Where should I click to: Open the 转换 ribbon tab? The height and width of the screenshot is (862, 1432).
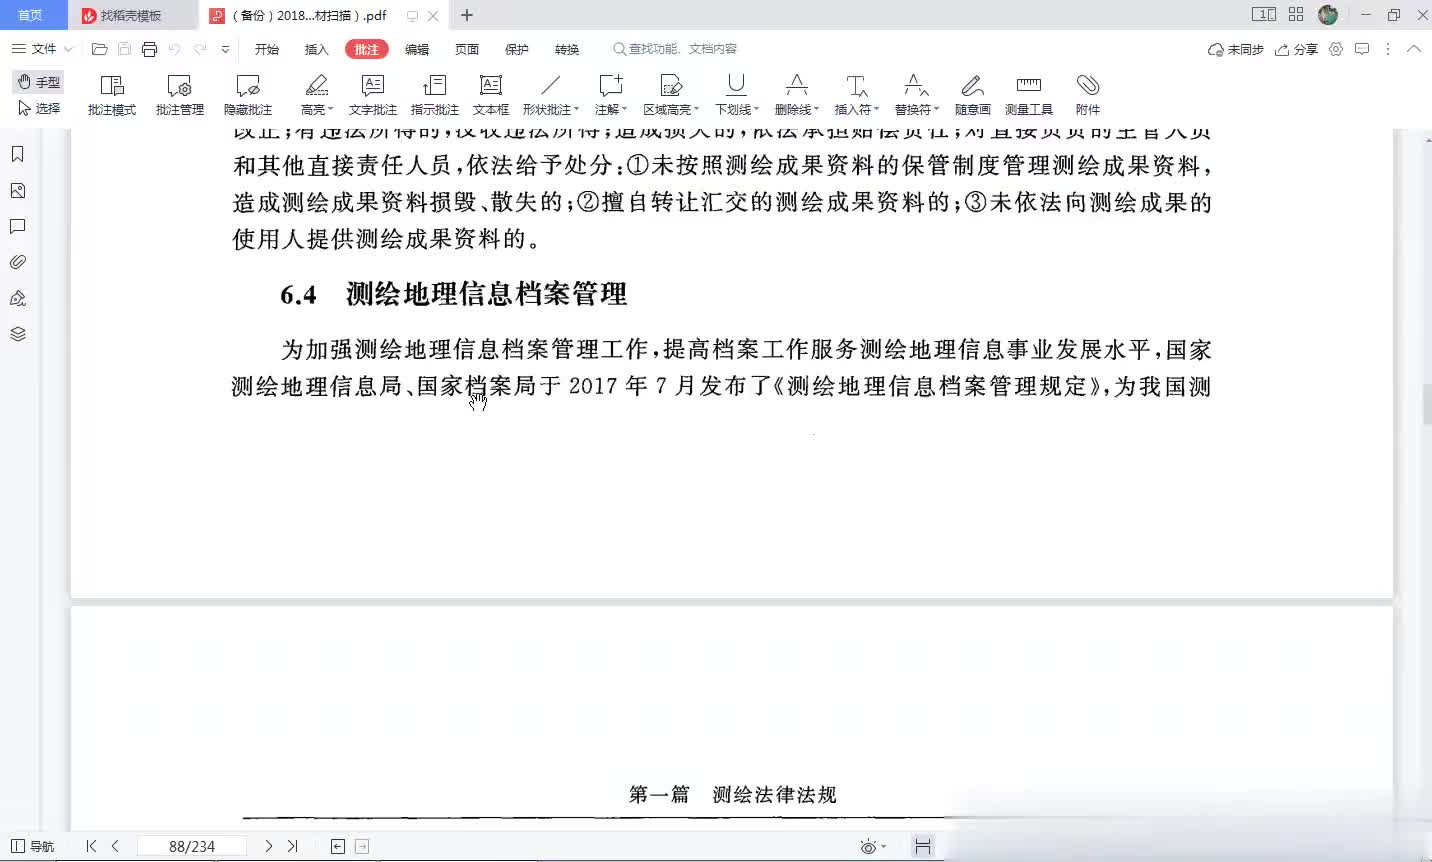(567, 49)
